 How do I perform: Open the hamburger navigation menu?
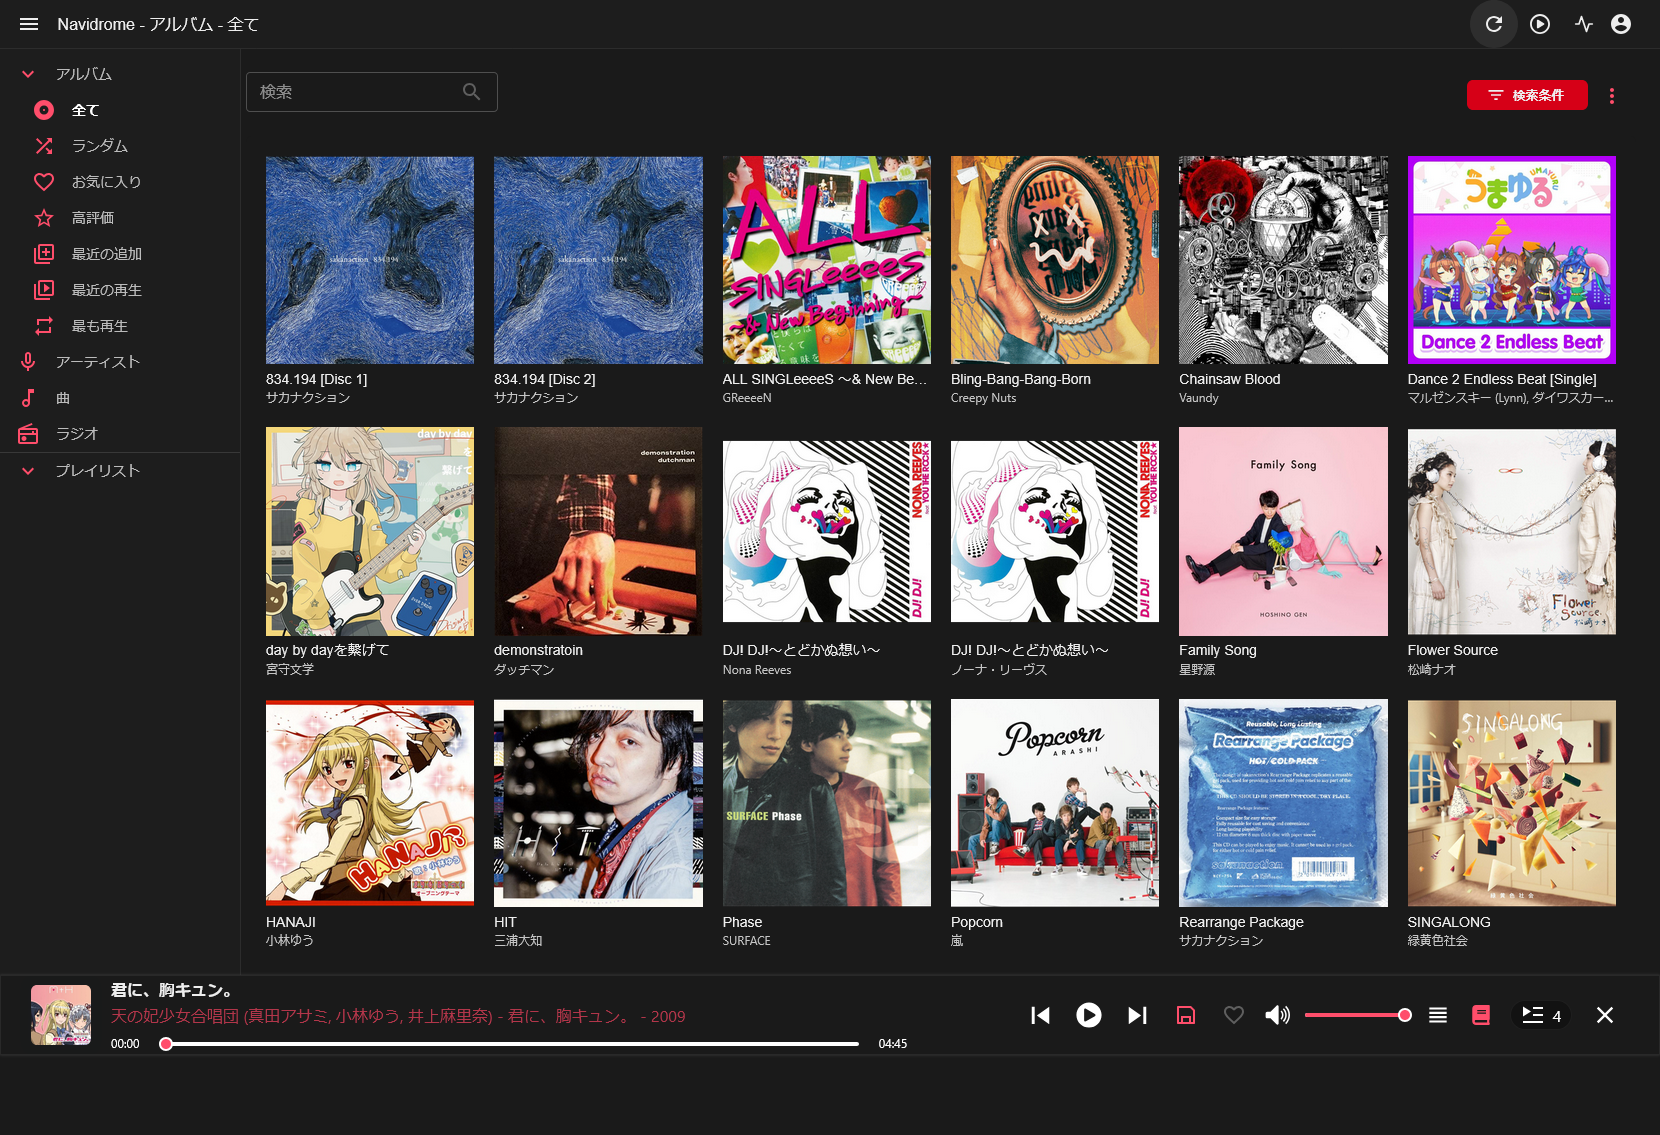pos(28,23)
